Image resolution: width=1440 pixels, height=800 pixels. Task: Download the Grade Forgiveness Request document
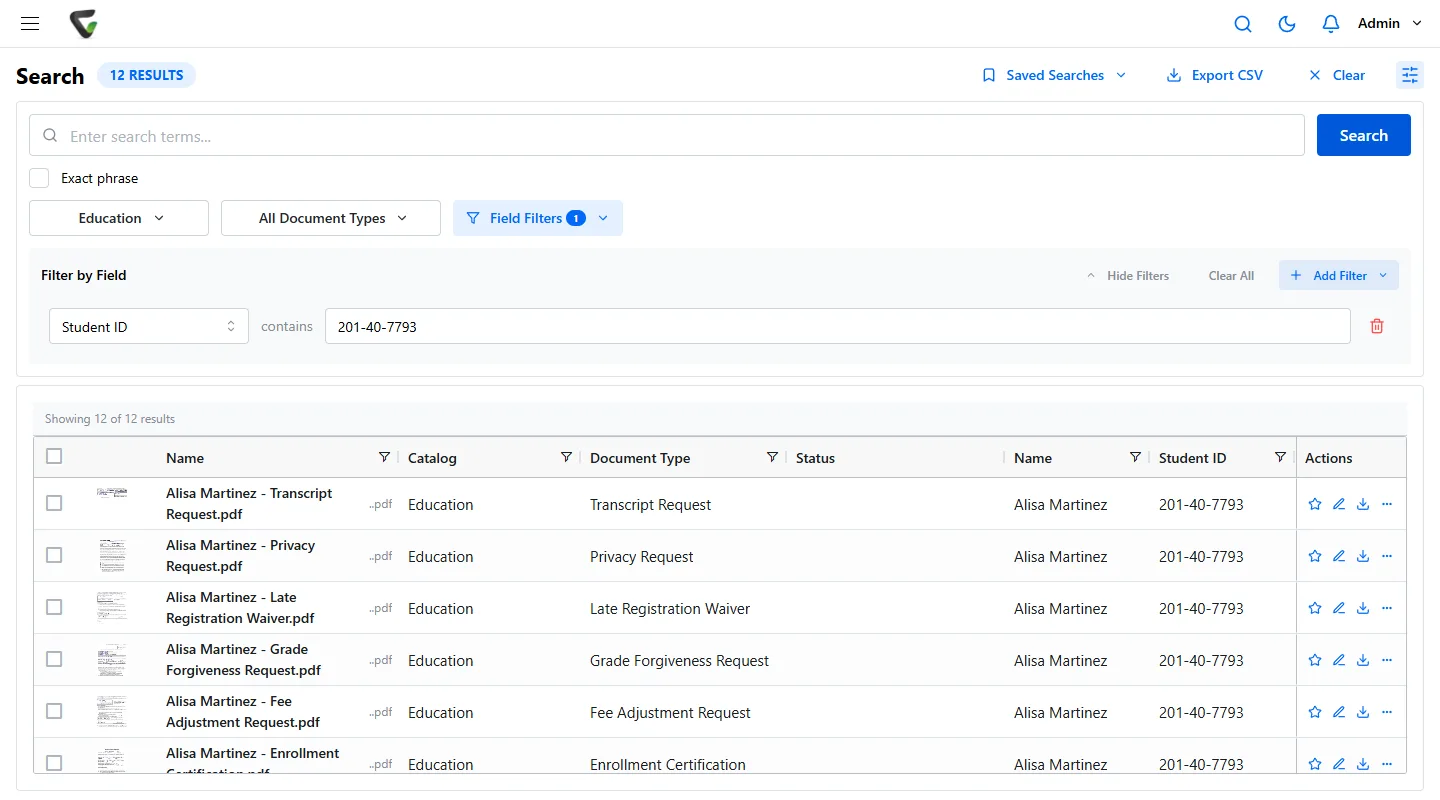[1363, 660]
